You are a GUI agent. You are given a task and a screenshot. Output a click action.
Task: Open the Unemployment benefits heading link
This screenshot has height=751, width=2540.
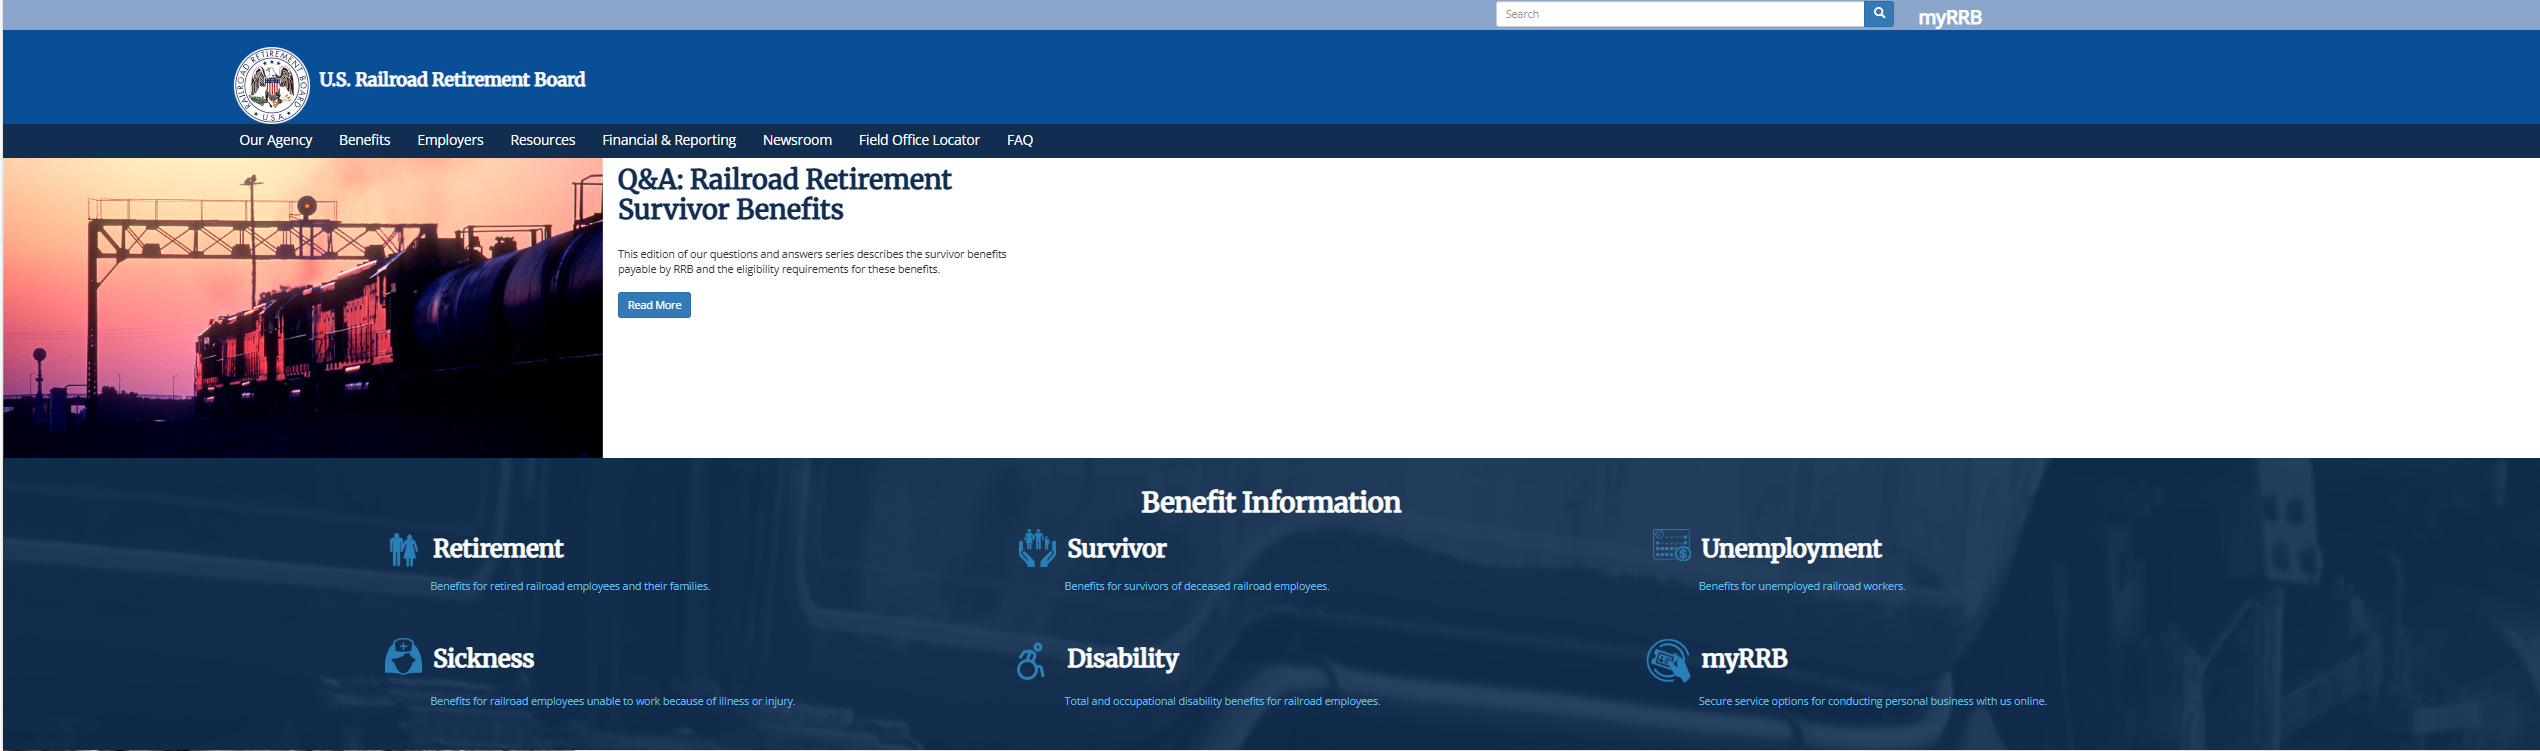click(1791, 549)
